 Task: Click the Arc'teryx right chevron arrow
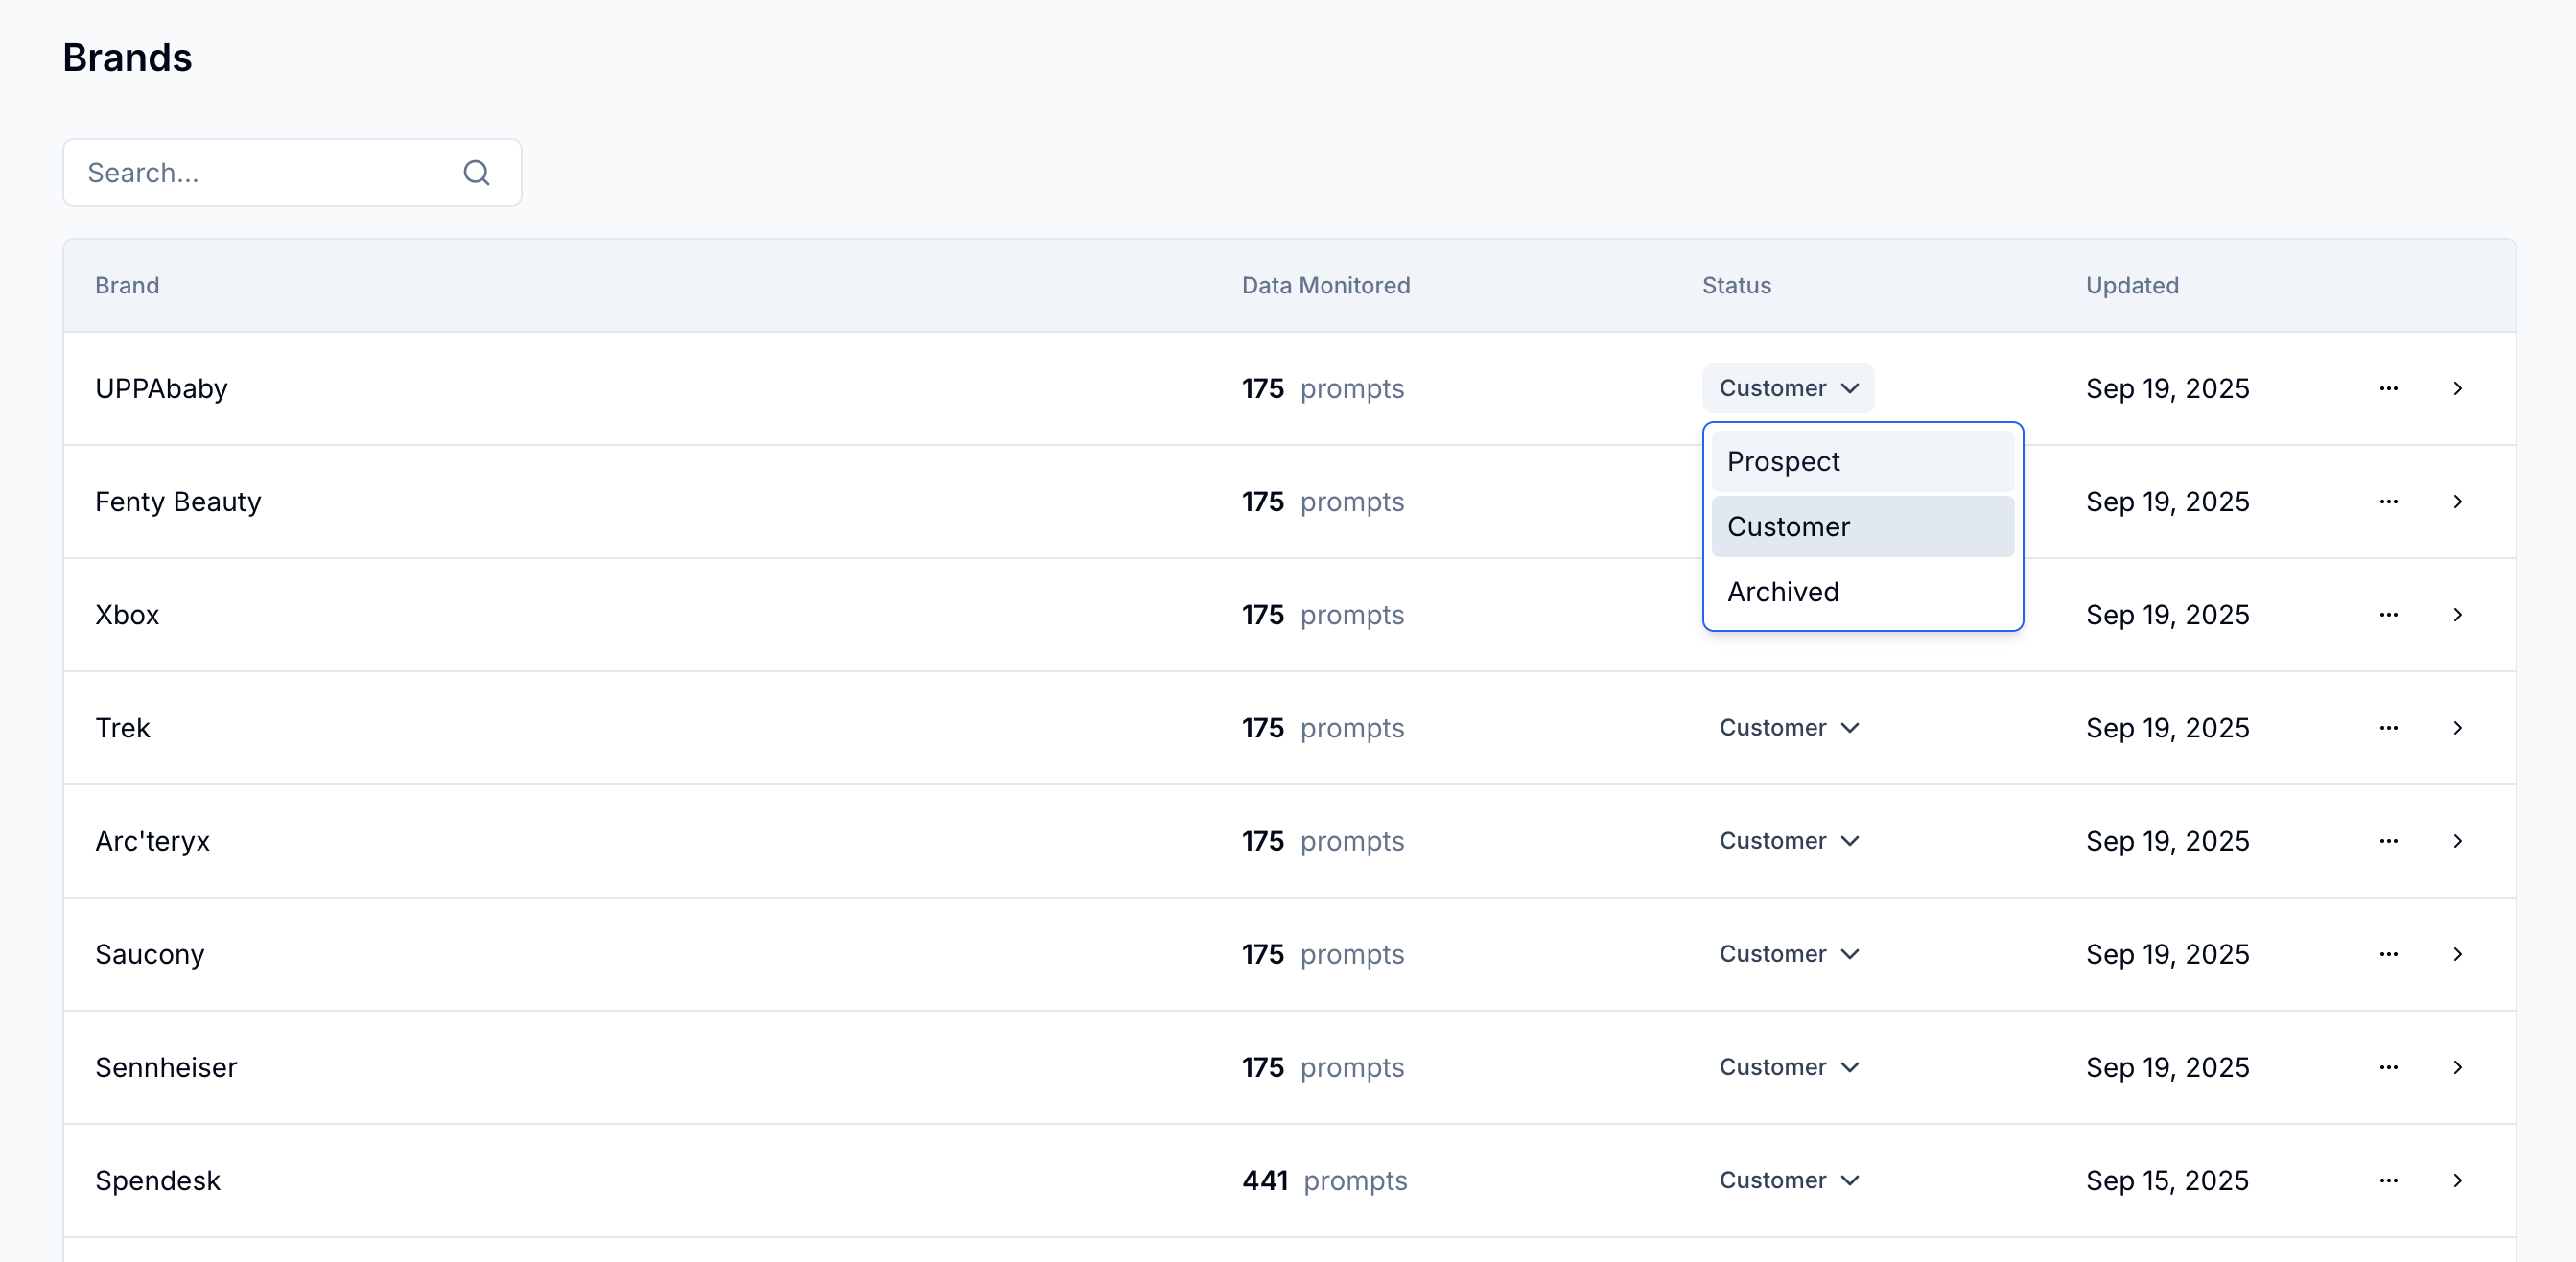click(x=2457, y=841)
